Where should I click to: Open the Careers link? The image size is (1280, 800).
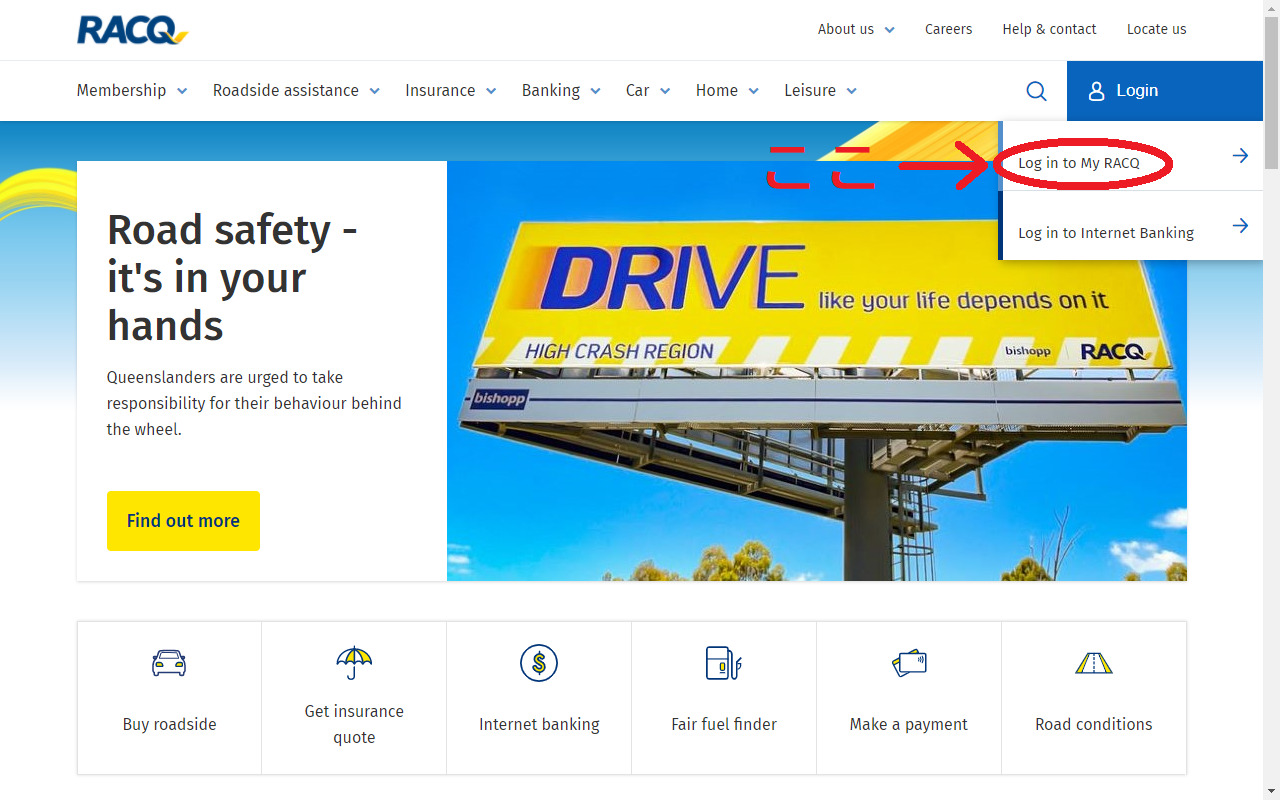click(x=948, y=30)
